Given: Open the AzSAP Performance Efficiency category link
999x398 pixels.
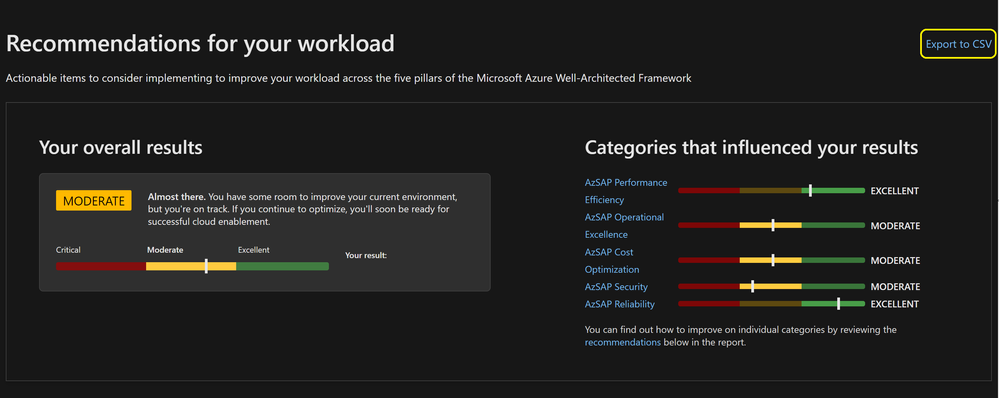Looking at the screenshot, I should 626,191.
